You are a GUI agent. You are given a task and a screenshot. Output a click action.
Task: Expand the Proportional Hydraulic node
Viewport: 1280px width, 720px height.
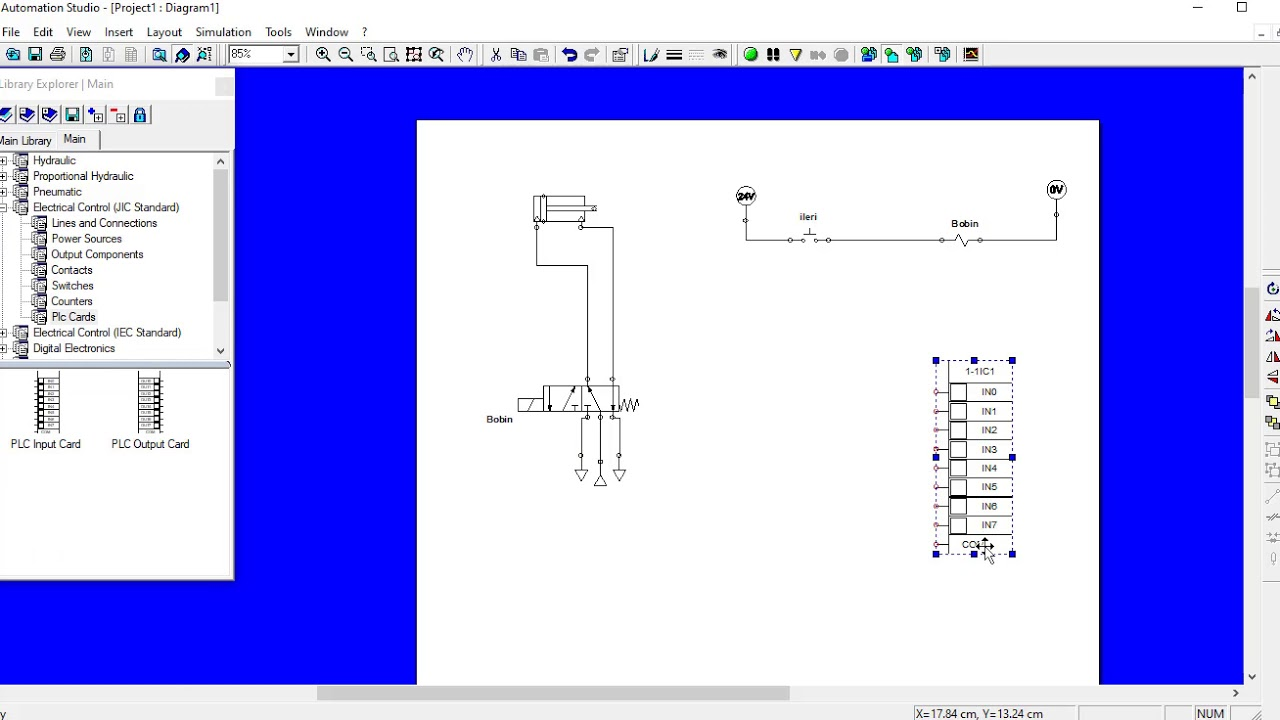coord(4,176)
